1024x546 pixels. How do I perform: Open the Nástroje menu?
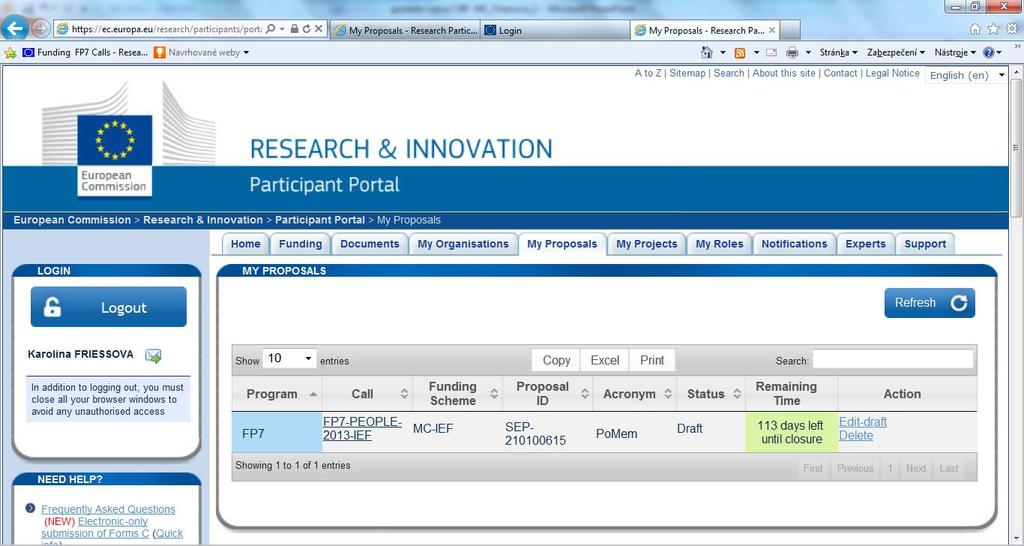coord(955,52)
